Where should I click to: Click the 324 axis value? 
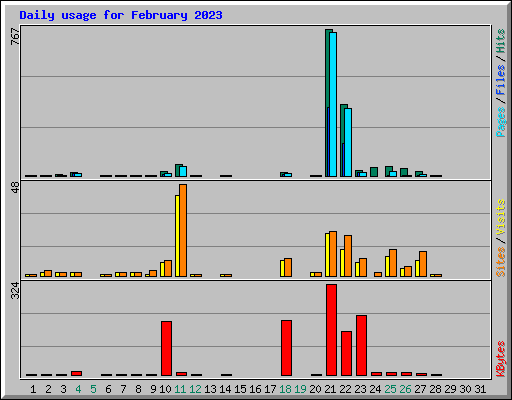(15, 291)
